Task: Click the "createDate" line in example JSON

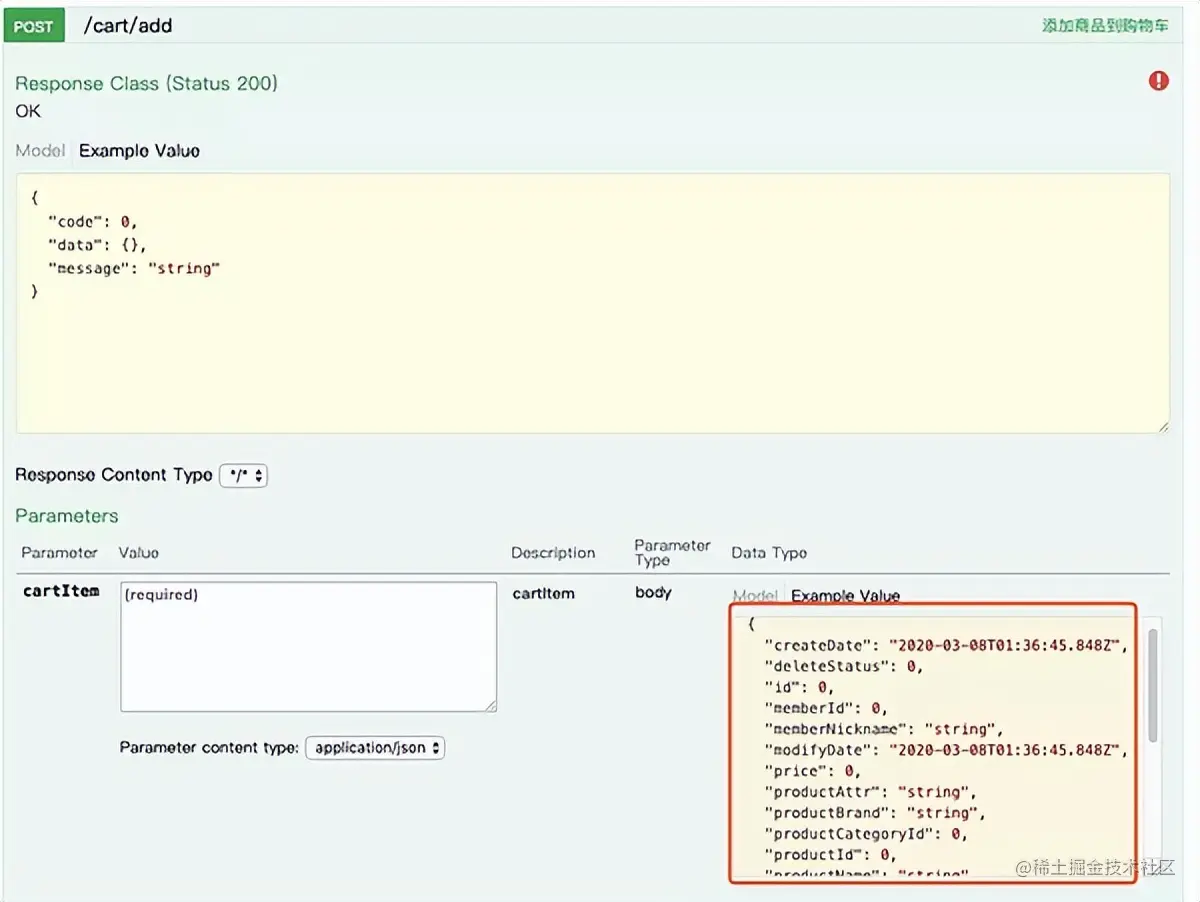Action: [946, 645]
